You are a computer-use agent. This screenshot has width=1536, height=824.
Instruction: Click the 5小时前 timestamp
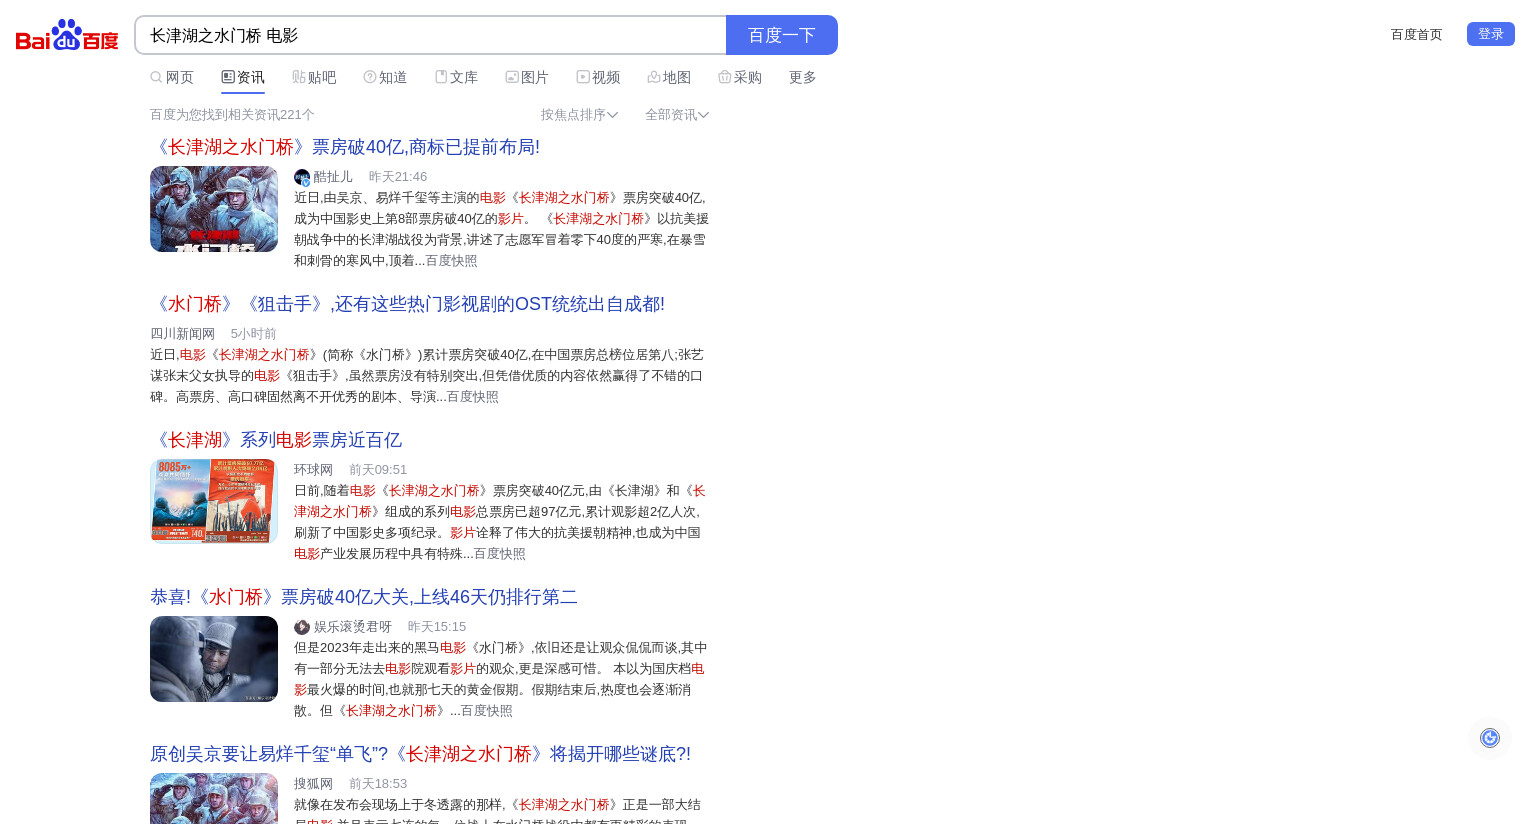254,334
